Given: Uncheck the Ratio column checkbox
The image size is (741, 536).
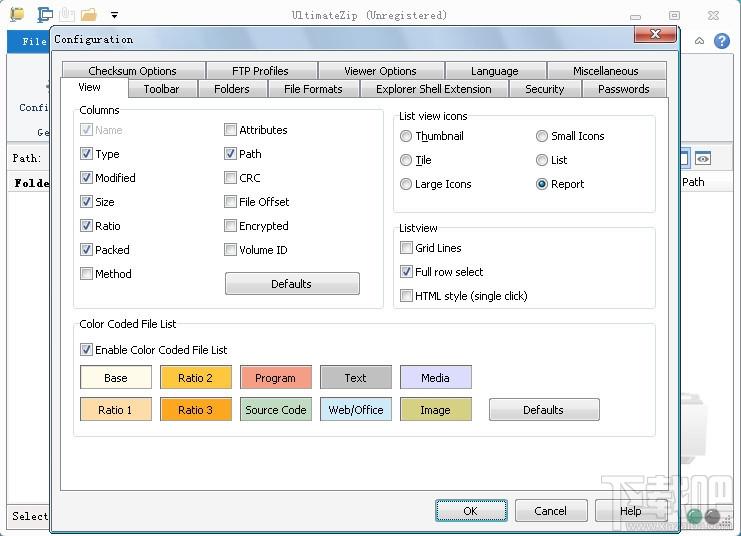Looking at the screenshot, I should [86, 225].
